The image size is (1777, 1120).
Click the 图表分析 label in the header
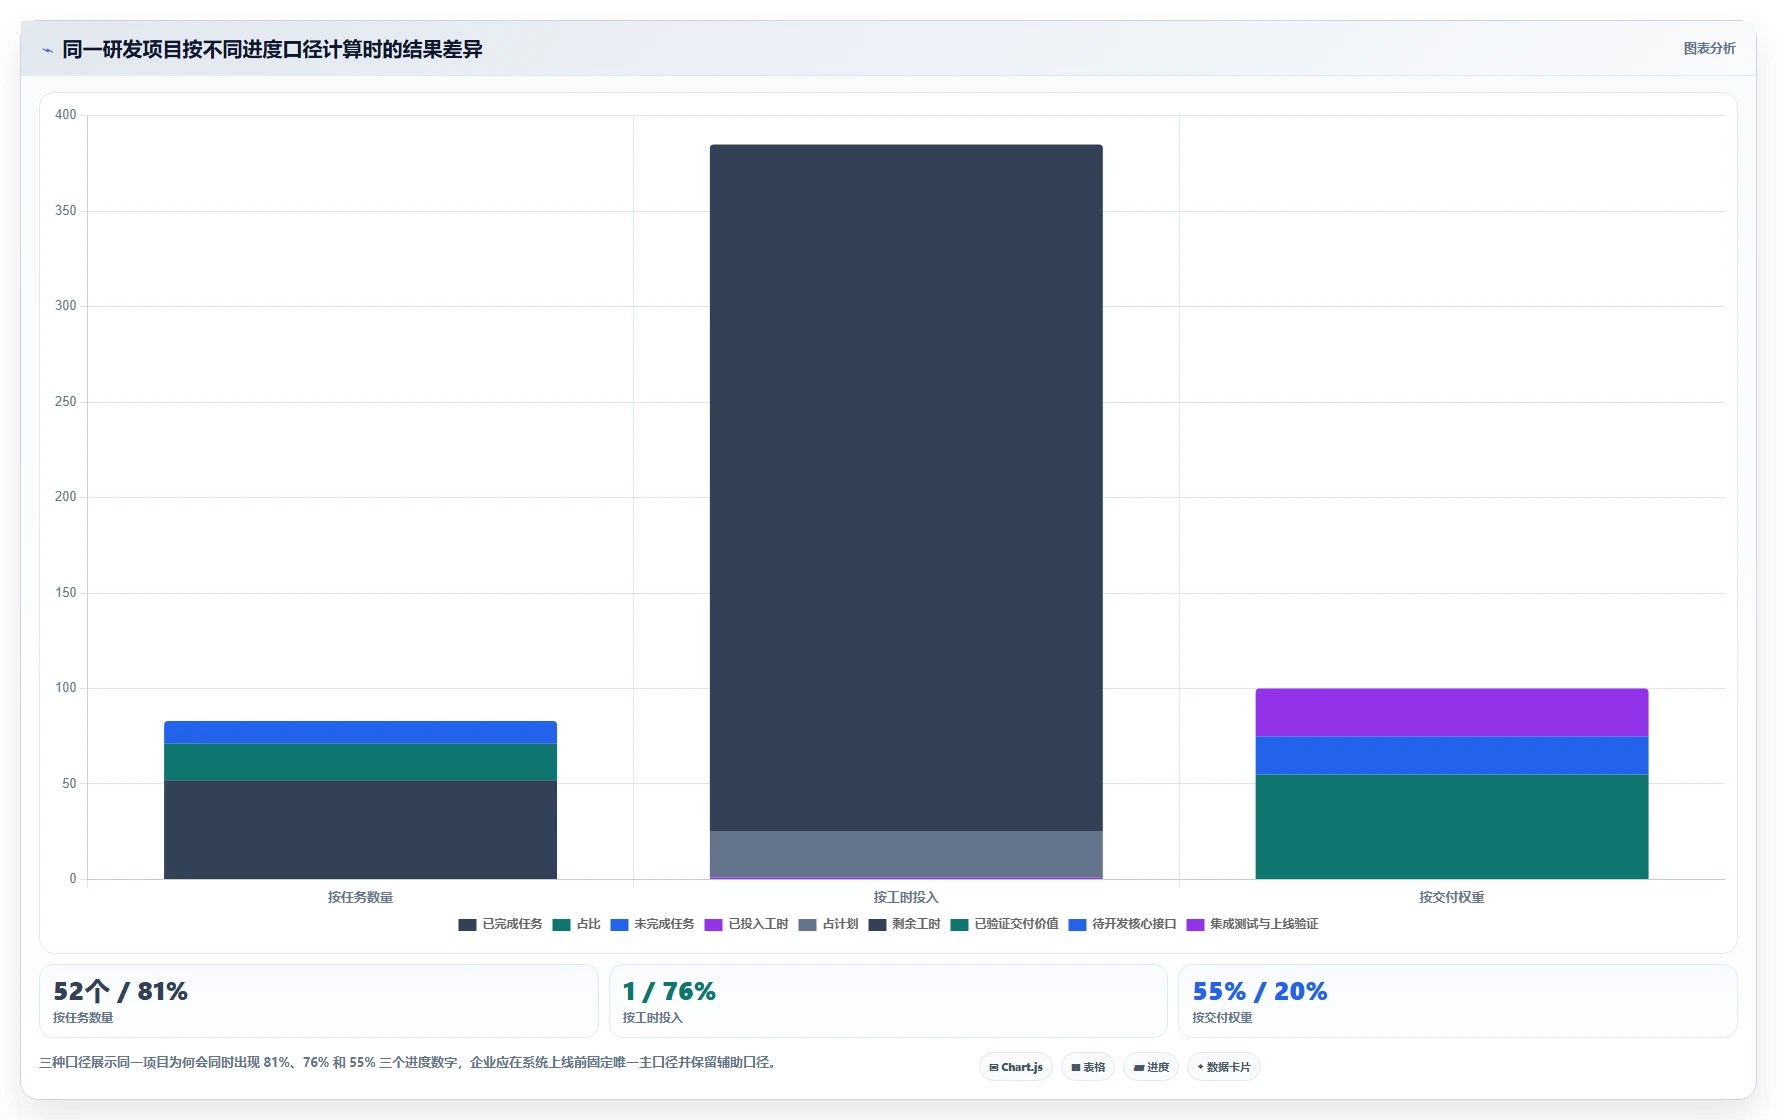click(x=1709, y=48)
